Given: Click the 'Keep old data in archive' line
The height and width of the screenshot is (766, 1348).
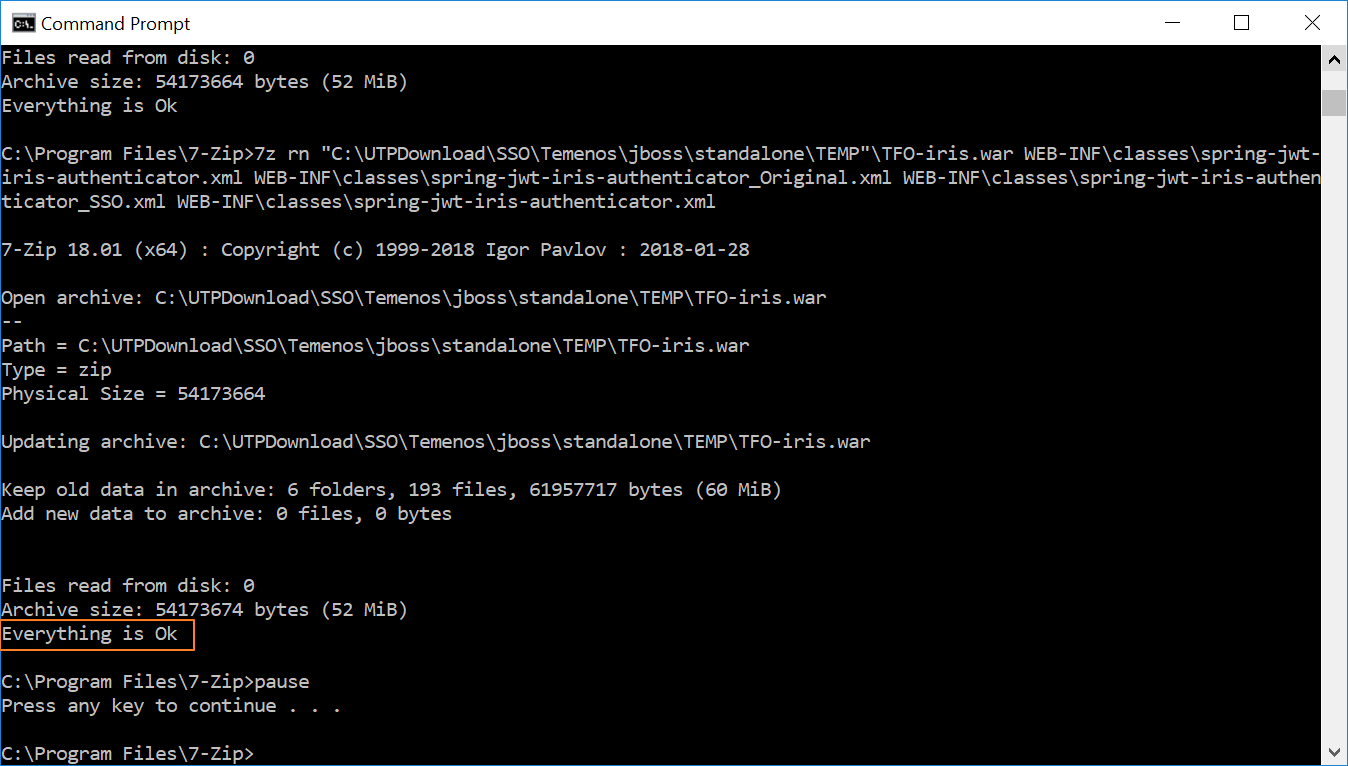Looking at the screenshot, I should point(391,490).
